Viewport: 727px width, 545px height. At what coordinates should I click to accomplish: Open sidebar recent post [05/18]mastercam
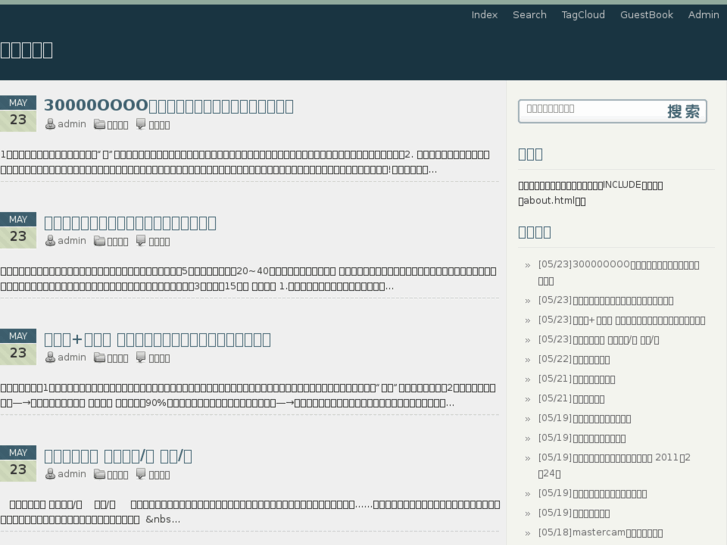pyautogui.click(x=600, y=532)
